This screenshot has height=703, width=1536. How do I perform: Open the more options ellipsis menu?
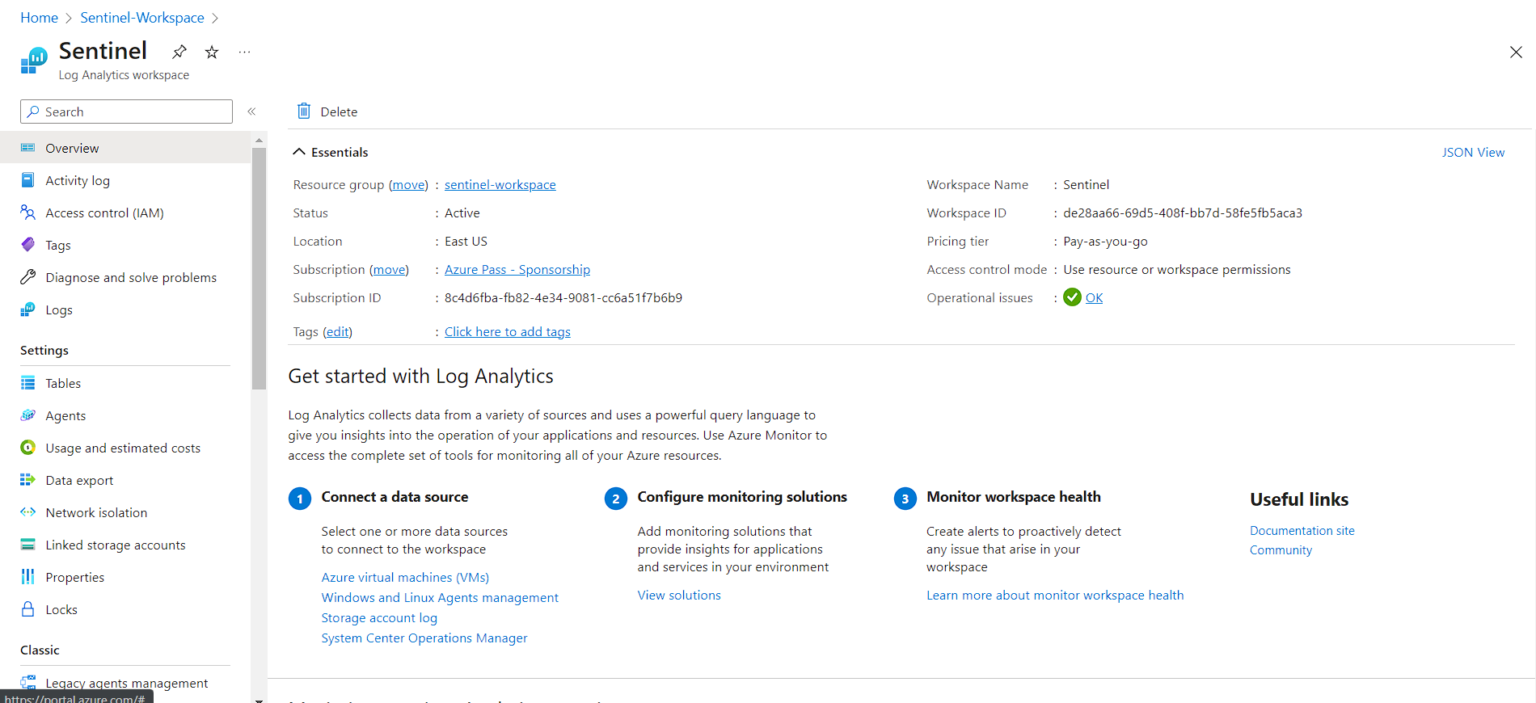(244, 51)
